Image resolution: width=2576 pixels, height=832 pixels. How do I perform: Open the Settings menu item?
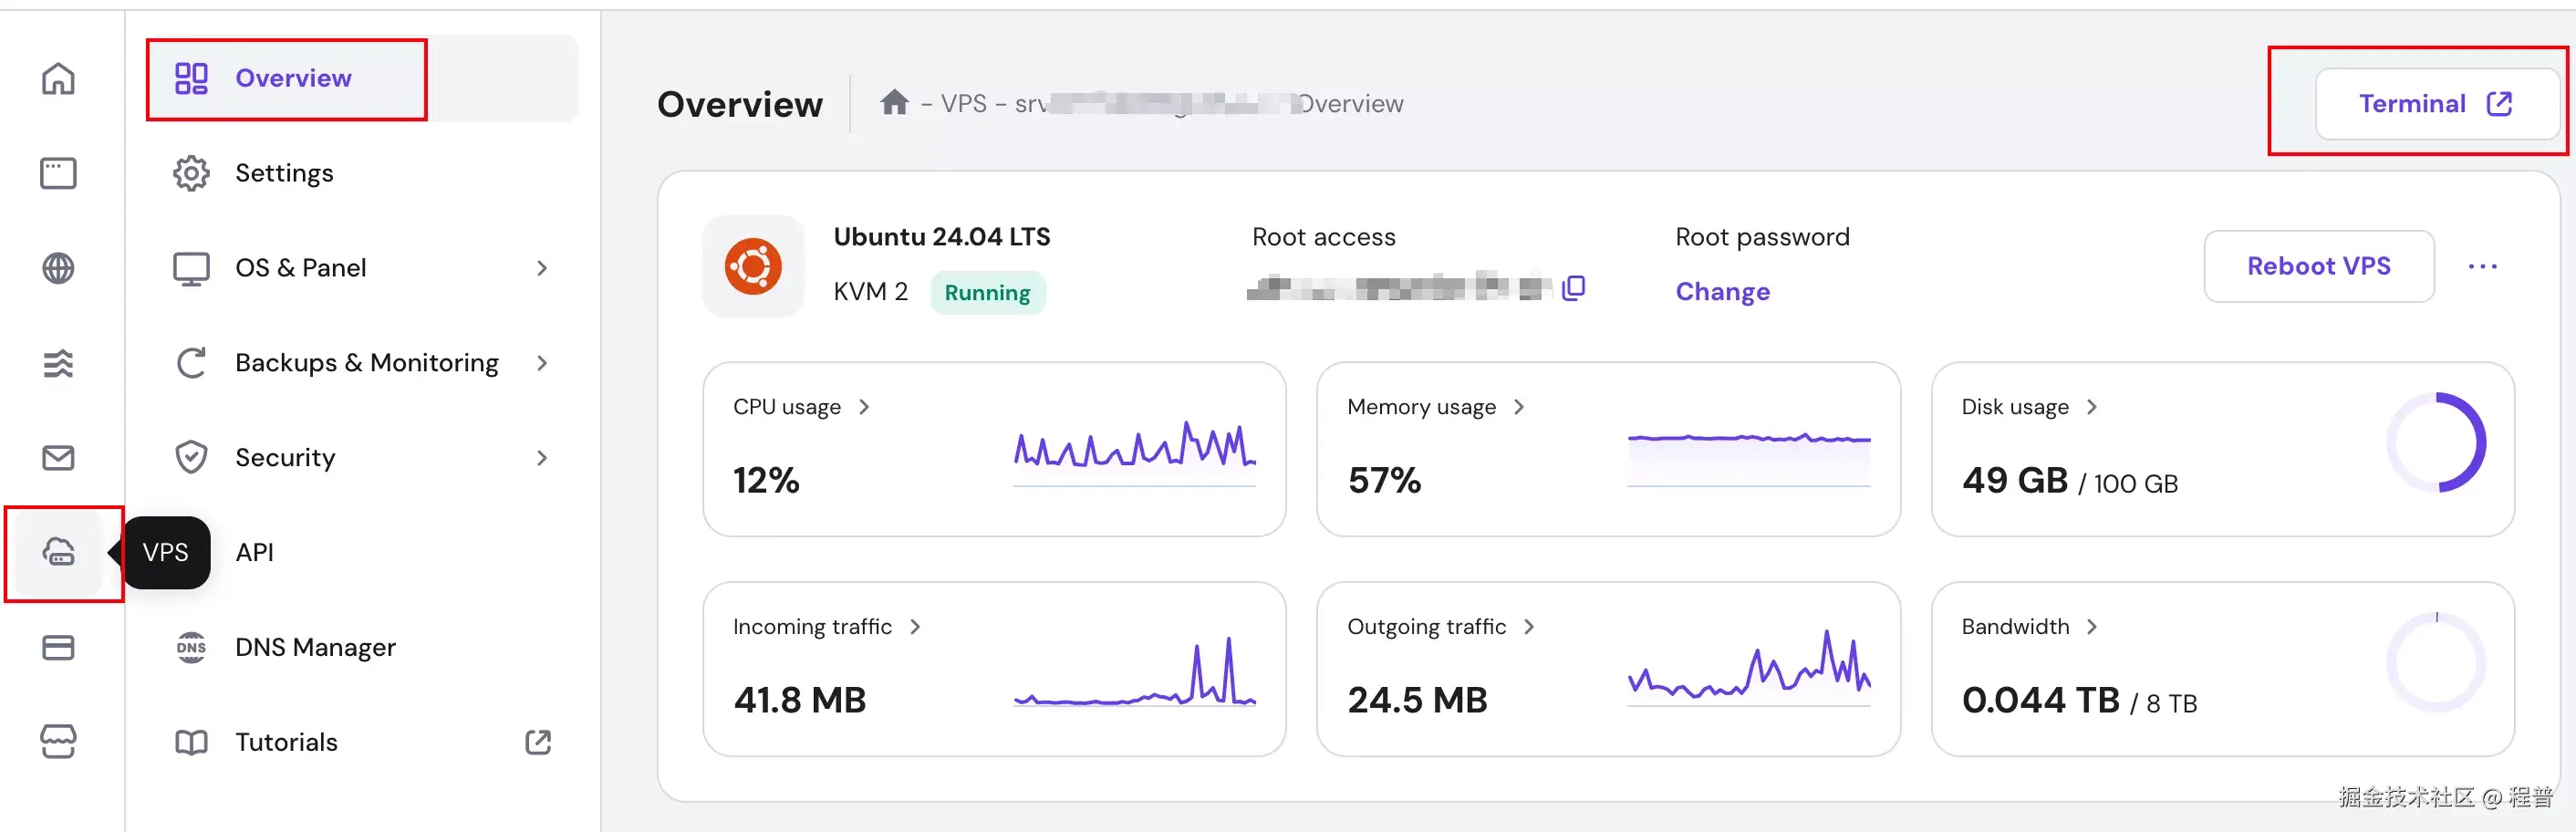pyautogui.click(x=362, y=173)
